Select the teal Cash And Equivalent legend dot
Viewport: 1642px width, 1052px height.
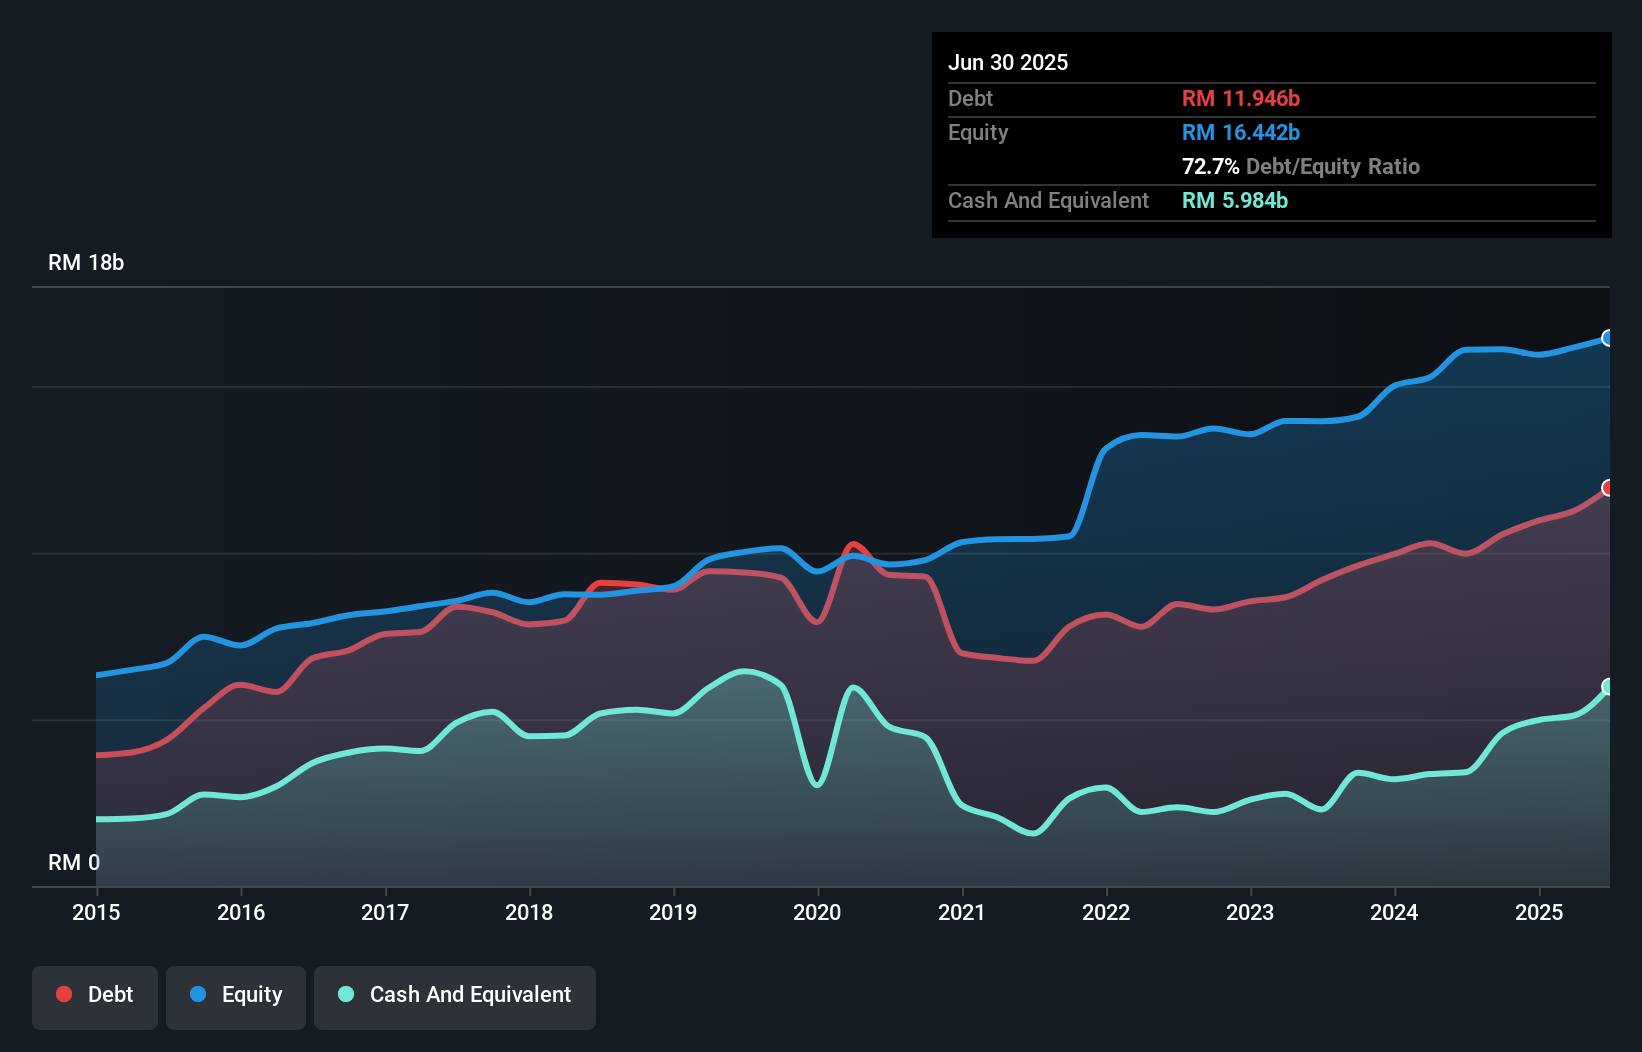(x=344, y=995)
